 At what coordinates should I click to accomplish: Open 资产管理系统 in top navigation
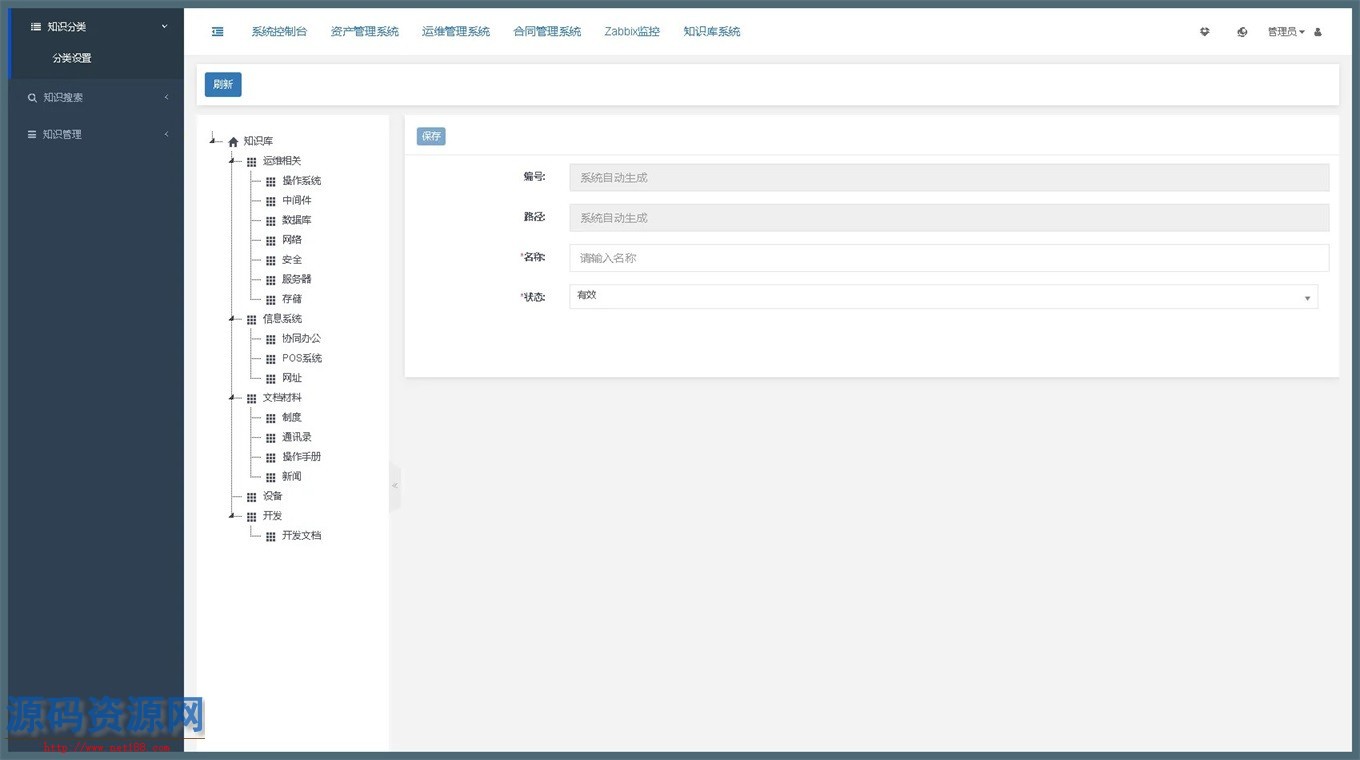tap(364, 32)
